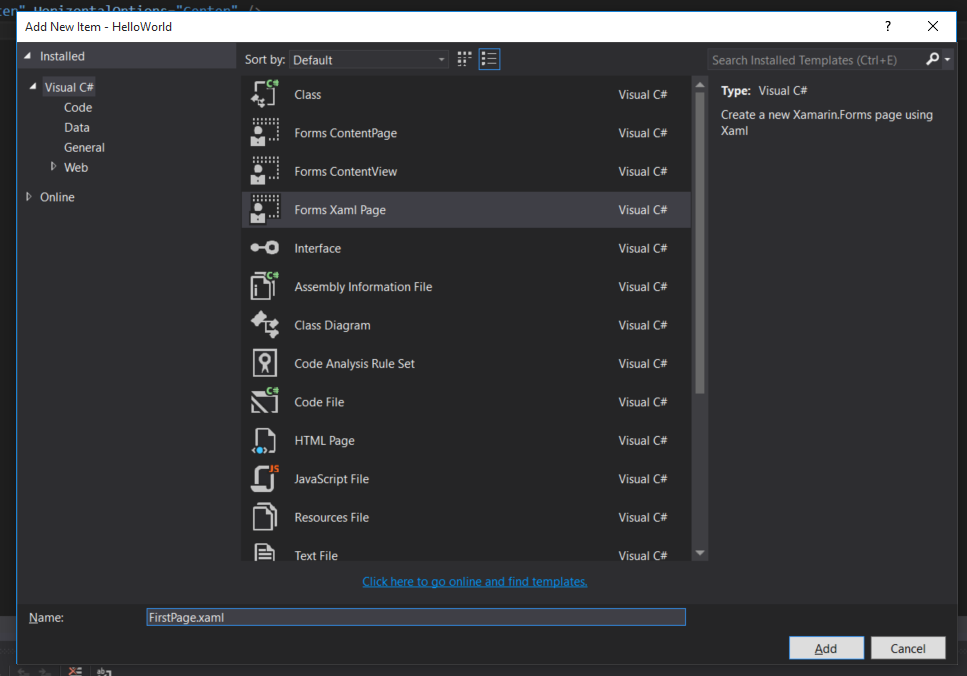Pick the Class Diagram icon
The width and height of the screenshot is (967, 676).
264,325
